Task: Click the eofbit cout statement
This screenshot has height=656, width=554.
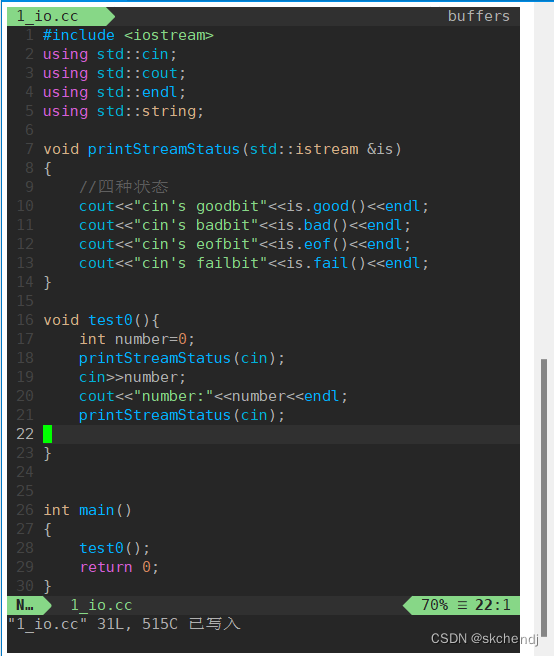Action: tap(245, 244)
